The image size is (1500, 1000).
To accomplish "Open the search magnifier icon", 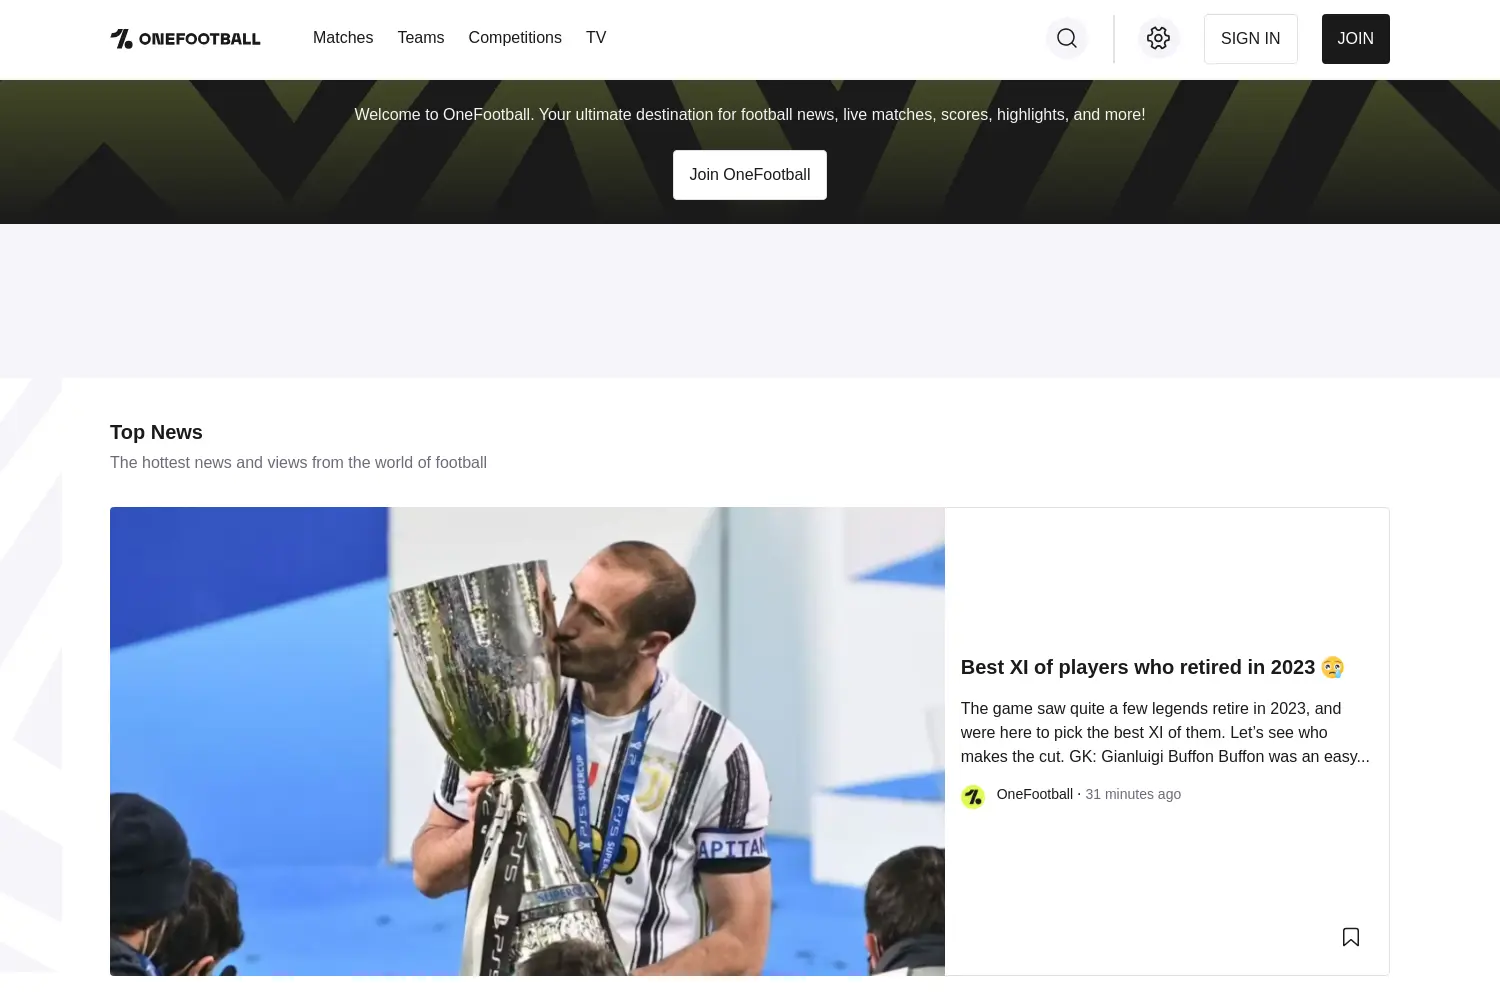I will (x=1067, y=38).
